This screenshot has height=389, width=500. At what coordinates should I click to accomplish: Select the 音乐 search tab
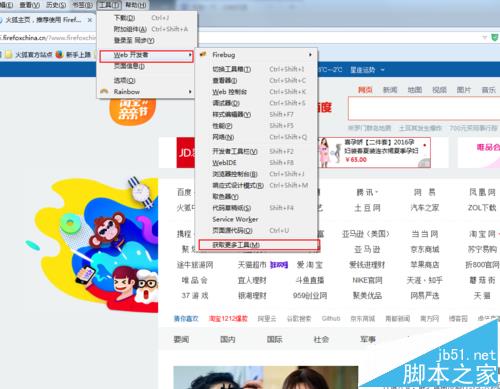(489, 90)
